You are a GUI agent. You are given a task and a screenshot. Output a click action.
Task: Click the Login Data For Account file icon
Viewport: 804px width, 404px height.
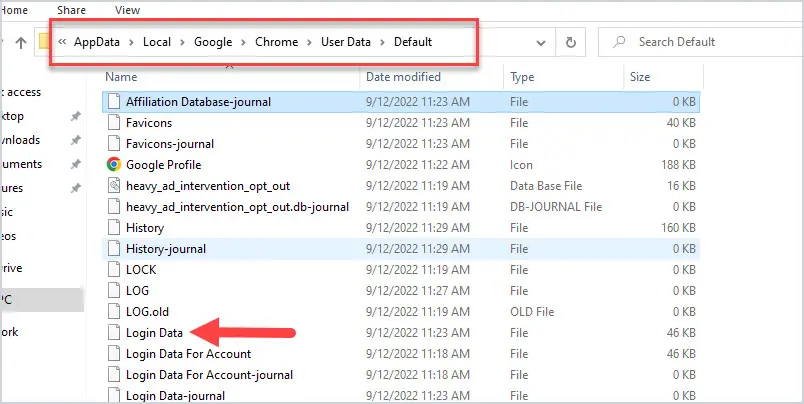point(114,354)
